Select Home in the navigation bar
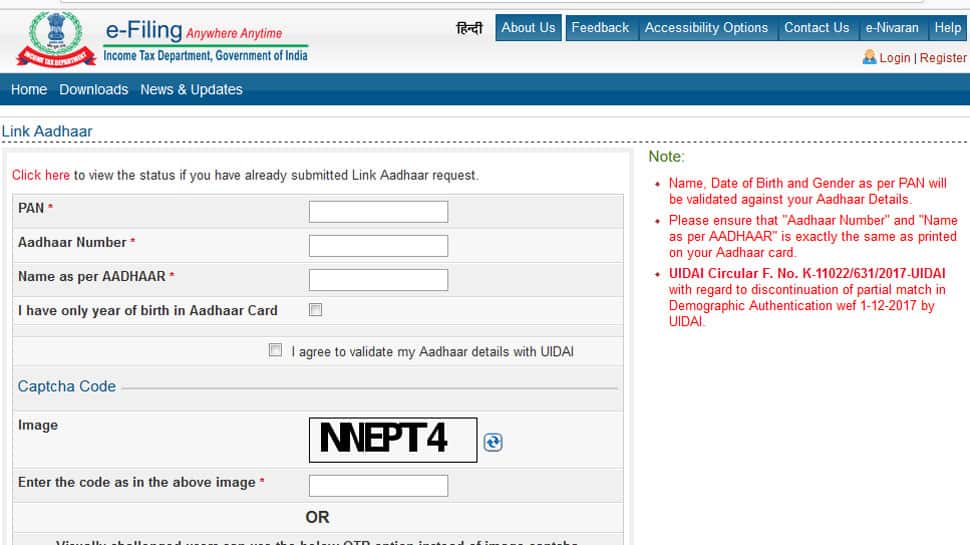Image resolution: width=970 pixels, height=545 pixels. pyautogui.click(x=28, y=90)
